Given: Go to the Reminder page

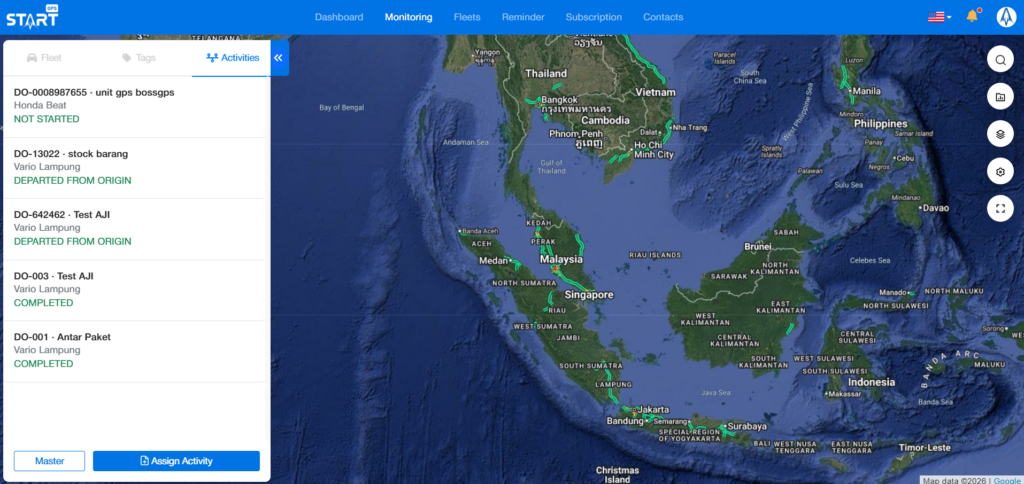Looking at the screenshot, I should tap(523, 17).
